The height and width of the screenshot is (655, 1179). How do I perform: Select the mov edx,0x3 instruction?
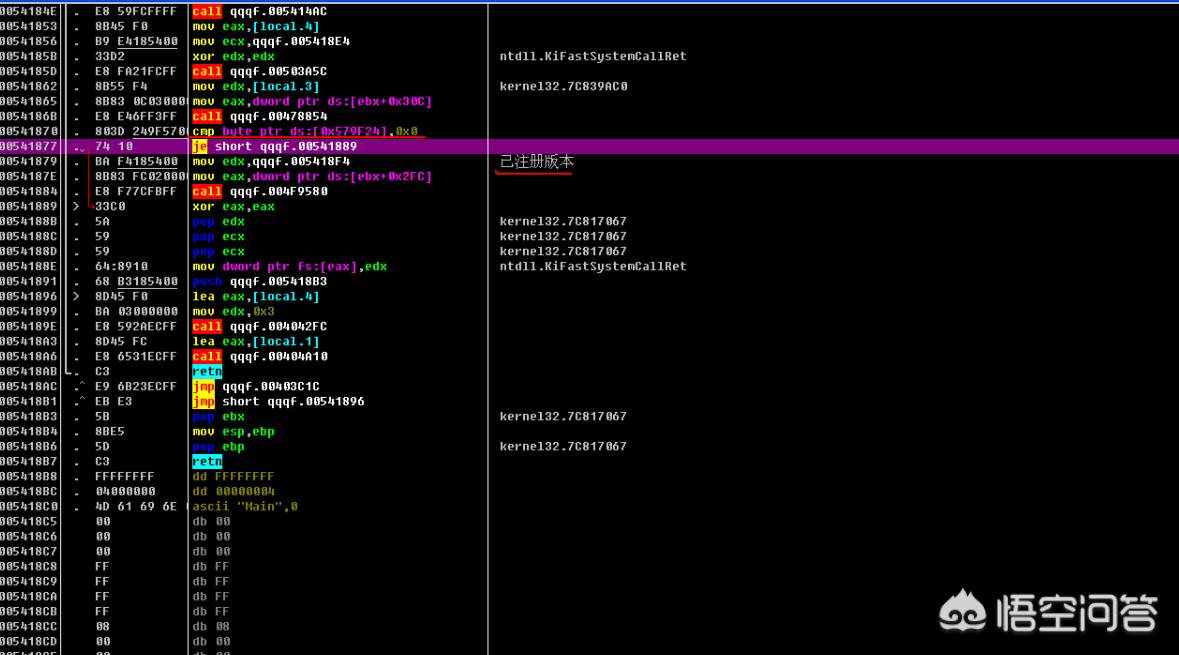pyautogui.click(x=233, y=312)
